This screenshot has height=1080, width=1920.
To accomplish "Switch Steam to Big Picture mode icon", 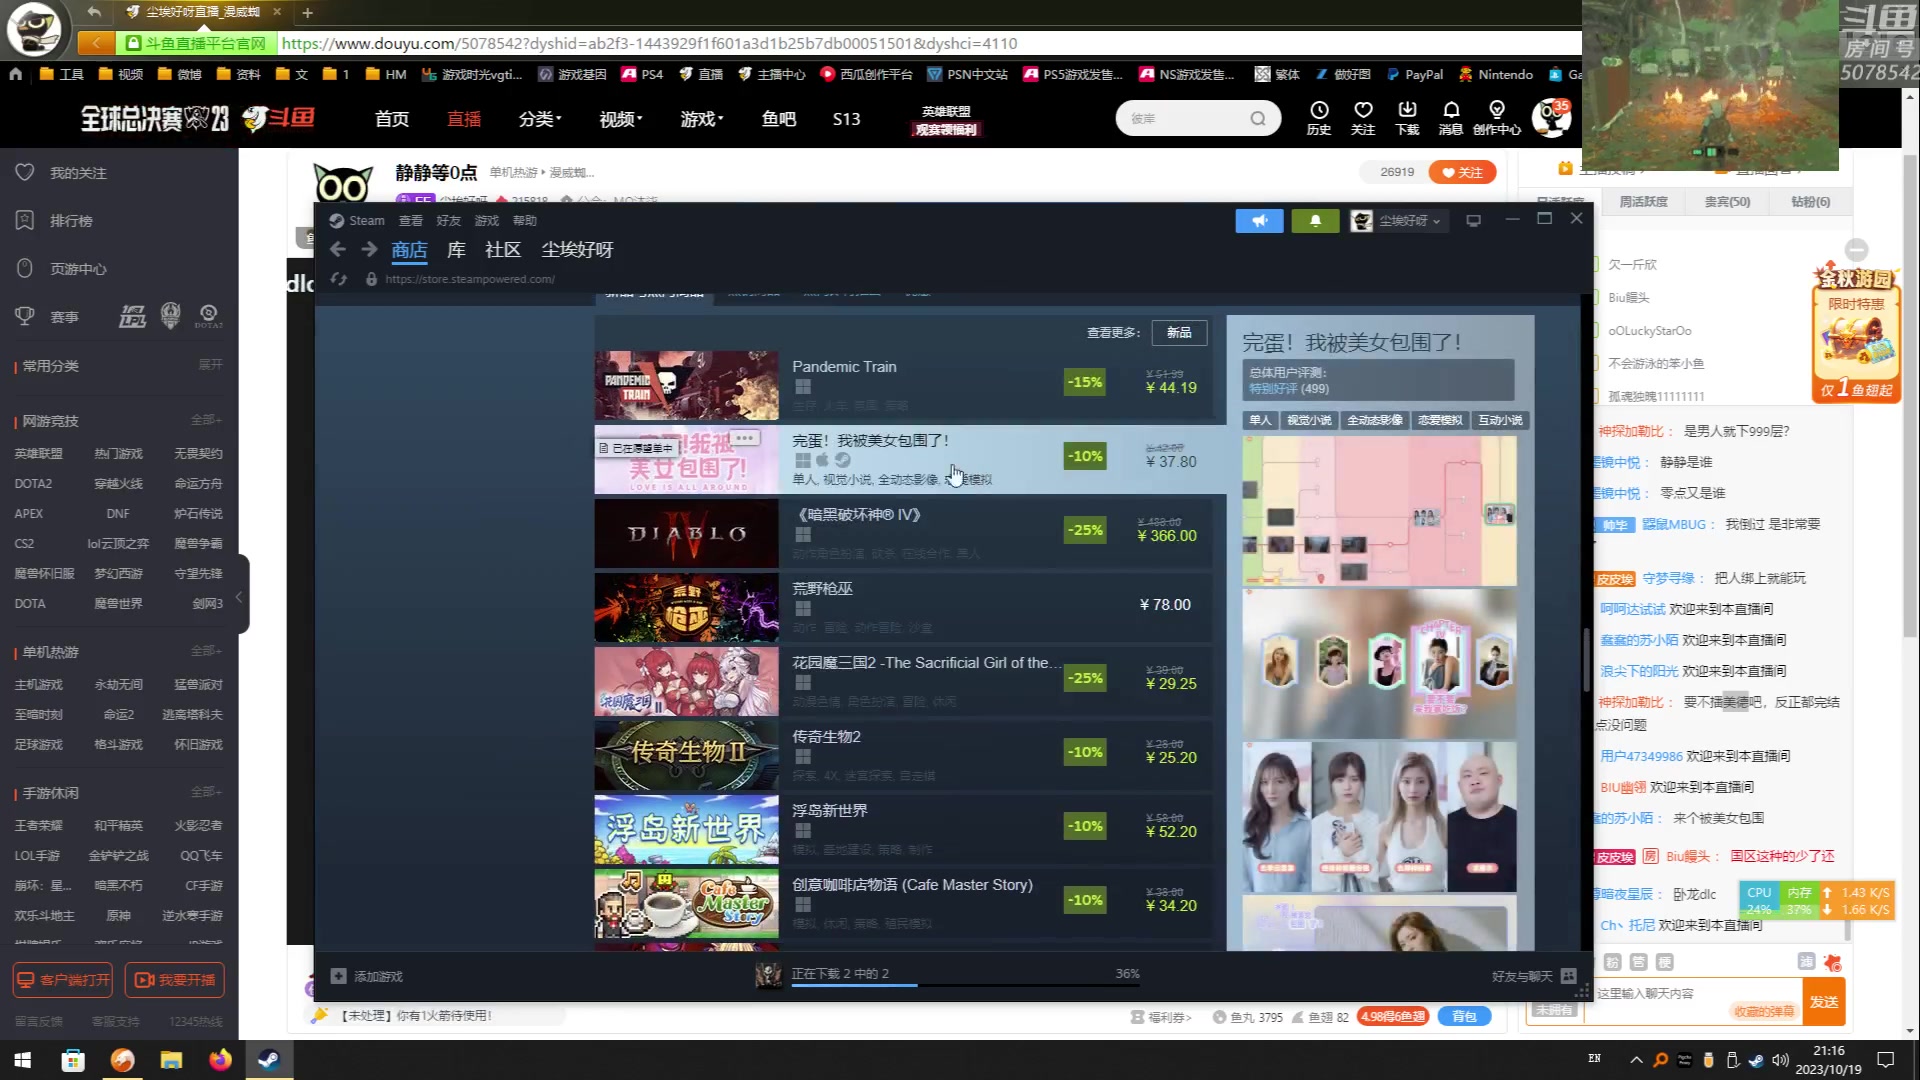I will tap(1473, 221).
